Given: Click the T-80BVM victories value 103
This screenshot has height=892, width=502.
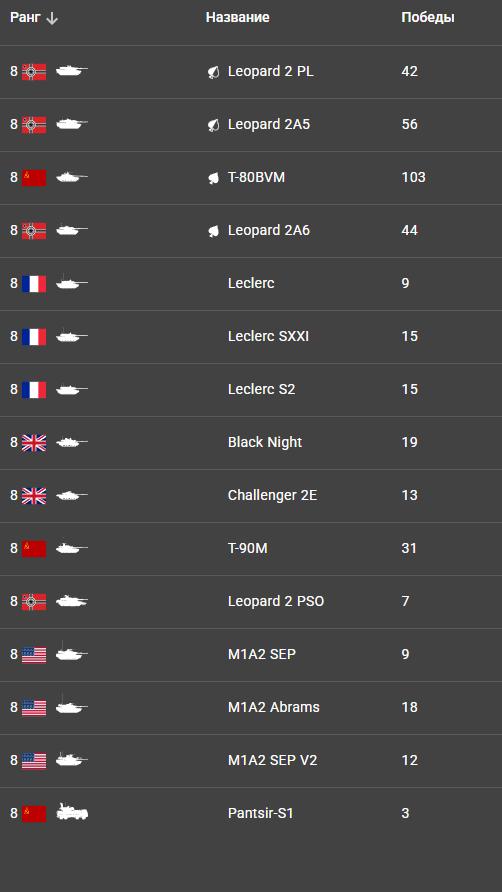Looking at the screenshot, I should (x=413, y=177).
